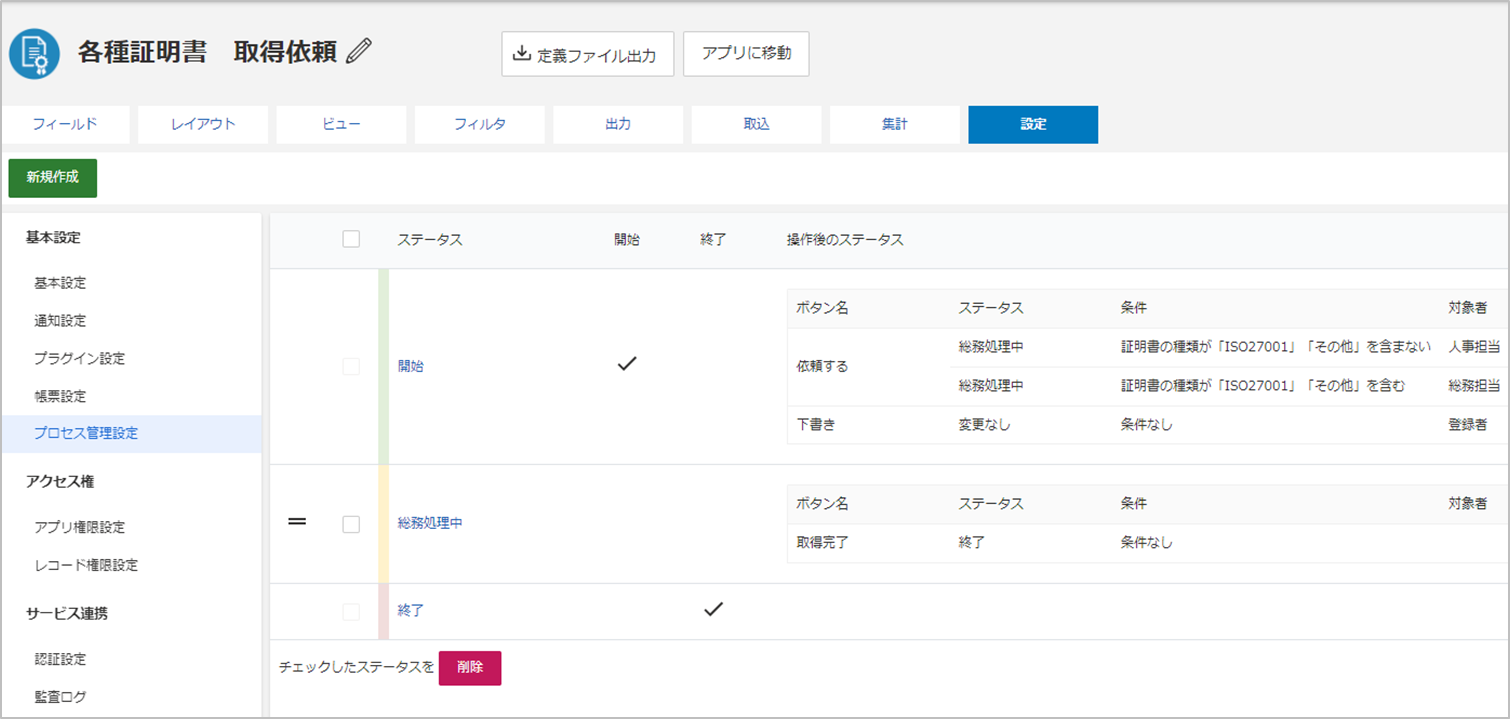
Task: Click the checkmark in the 開始 column
Action: [627, 365]
